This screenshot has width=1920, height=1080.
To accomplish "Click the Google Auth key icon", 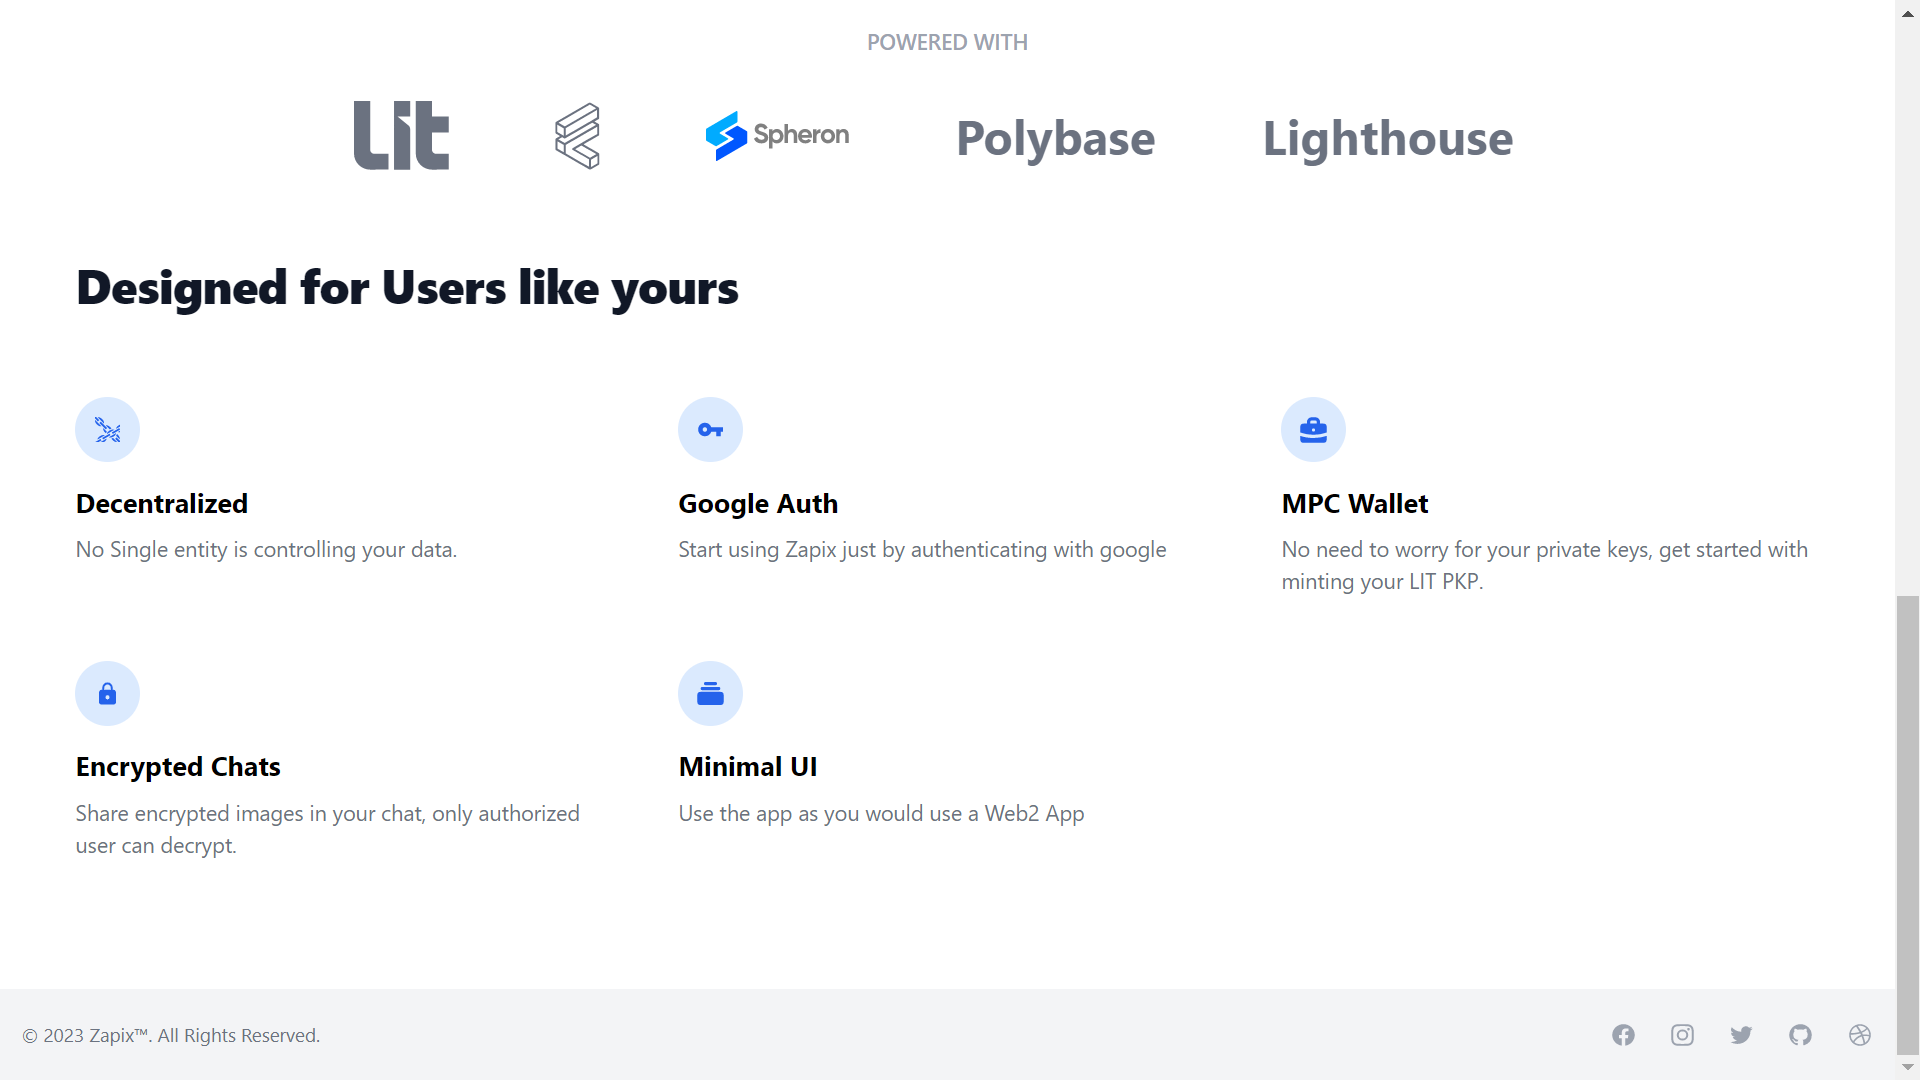I will (710, 430).
